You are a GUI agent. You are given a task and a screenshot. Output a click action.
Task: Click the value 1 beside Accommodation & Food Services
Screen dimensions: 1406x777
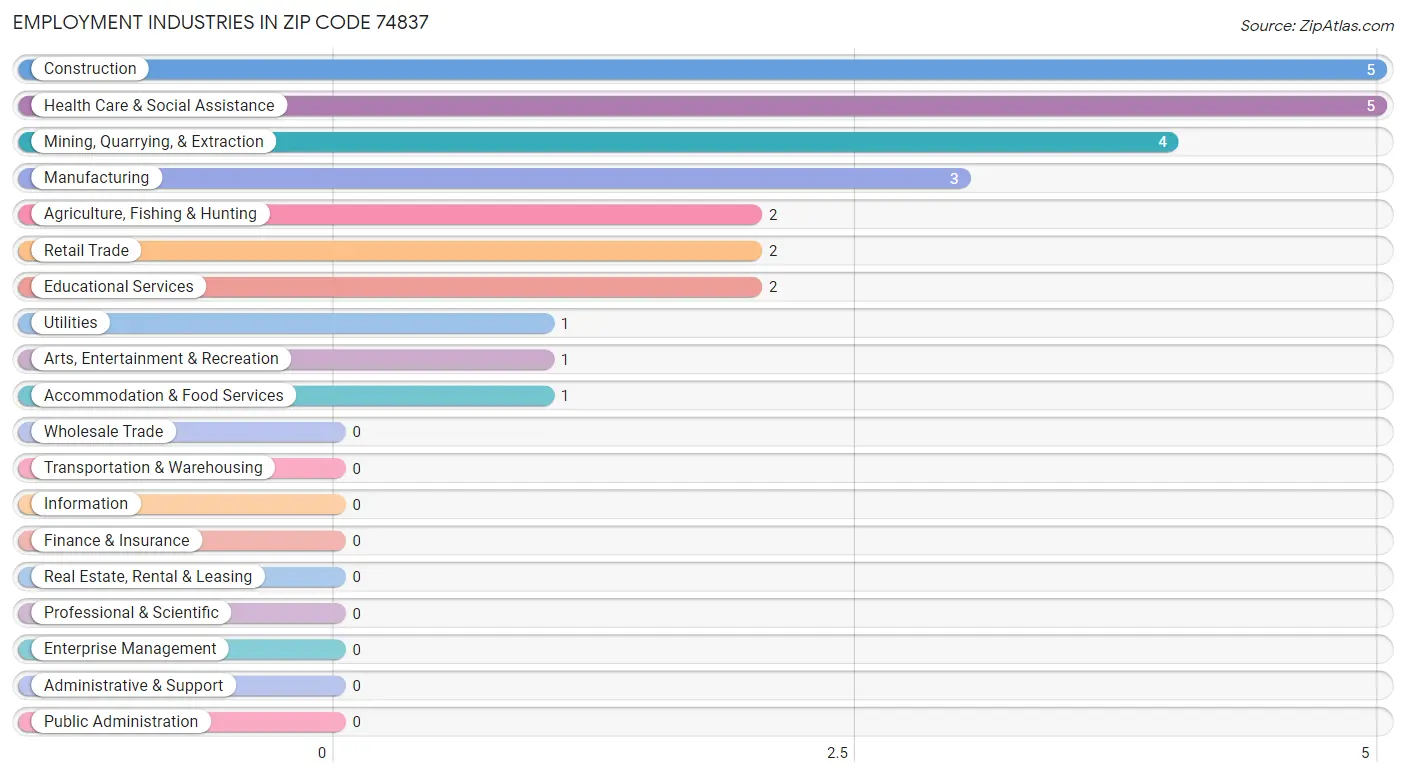coord(565,396)
